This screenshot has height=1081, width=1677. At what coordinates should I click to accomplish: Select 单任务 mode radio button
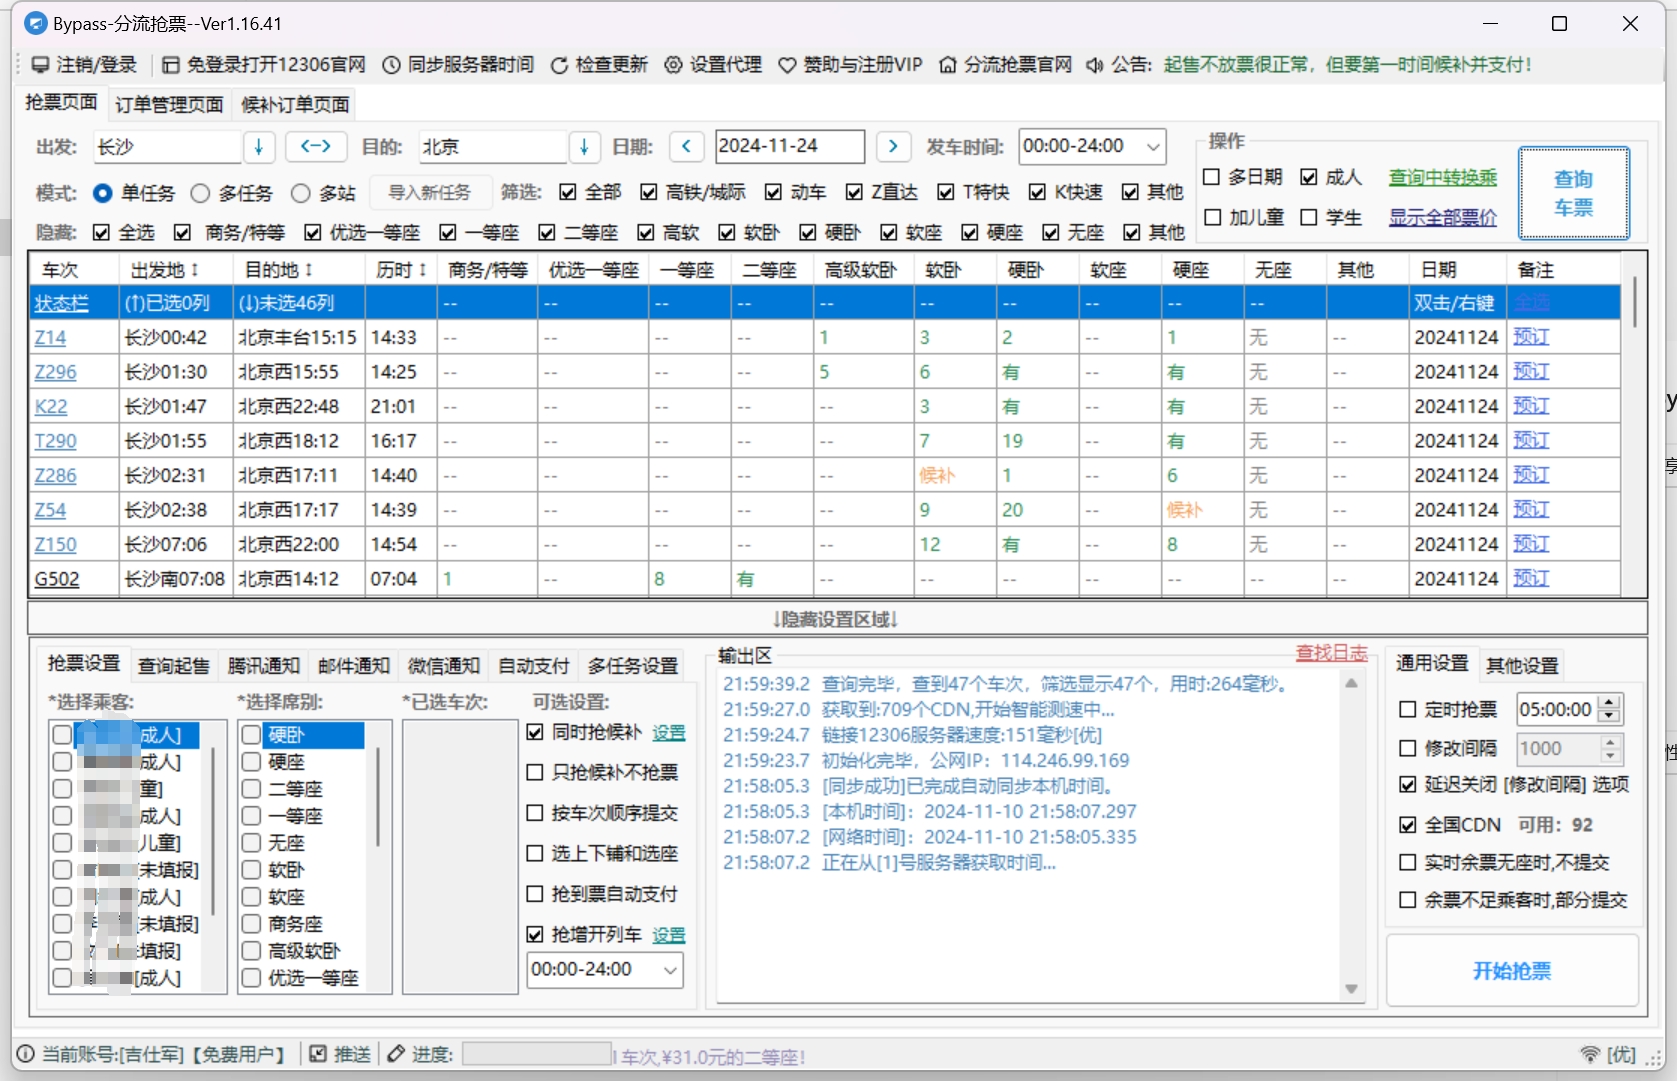(x=103, y=193)
